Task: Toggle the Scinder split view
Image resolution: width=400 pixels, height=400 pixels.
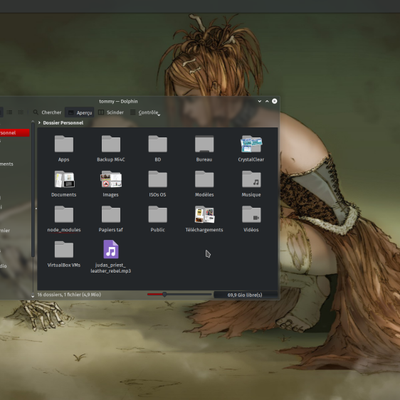Action: pos(111,112)
